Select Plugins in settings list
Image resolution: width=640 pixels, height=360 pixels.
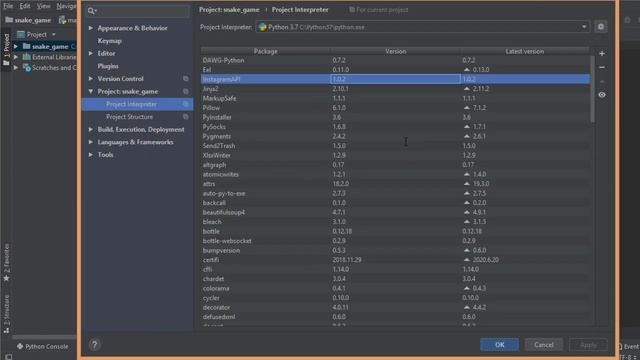(108, 66)
